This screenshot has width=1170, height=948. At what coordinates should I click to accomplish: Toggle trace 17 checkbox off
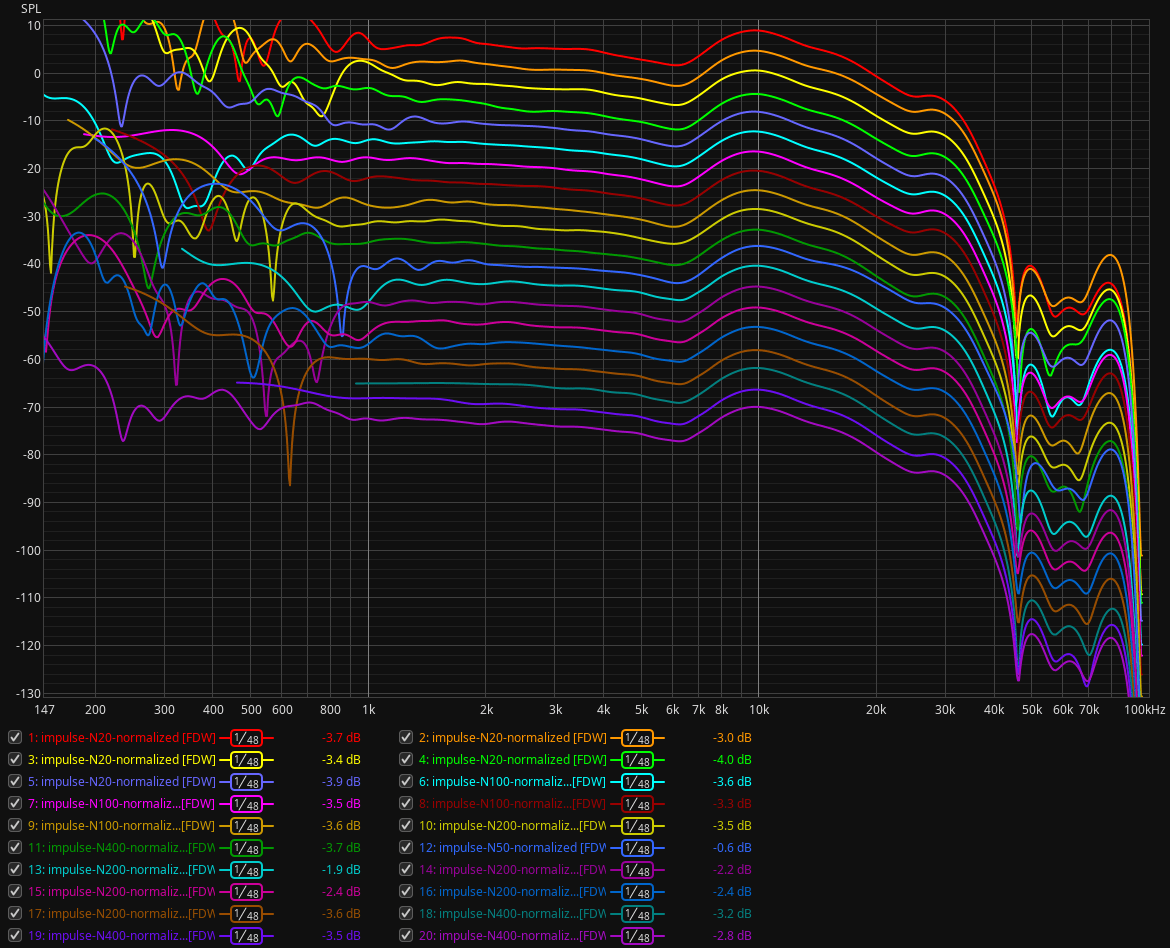[14, 913]
